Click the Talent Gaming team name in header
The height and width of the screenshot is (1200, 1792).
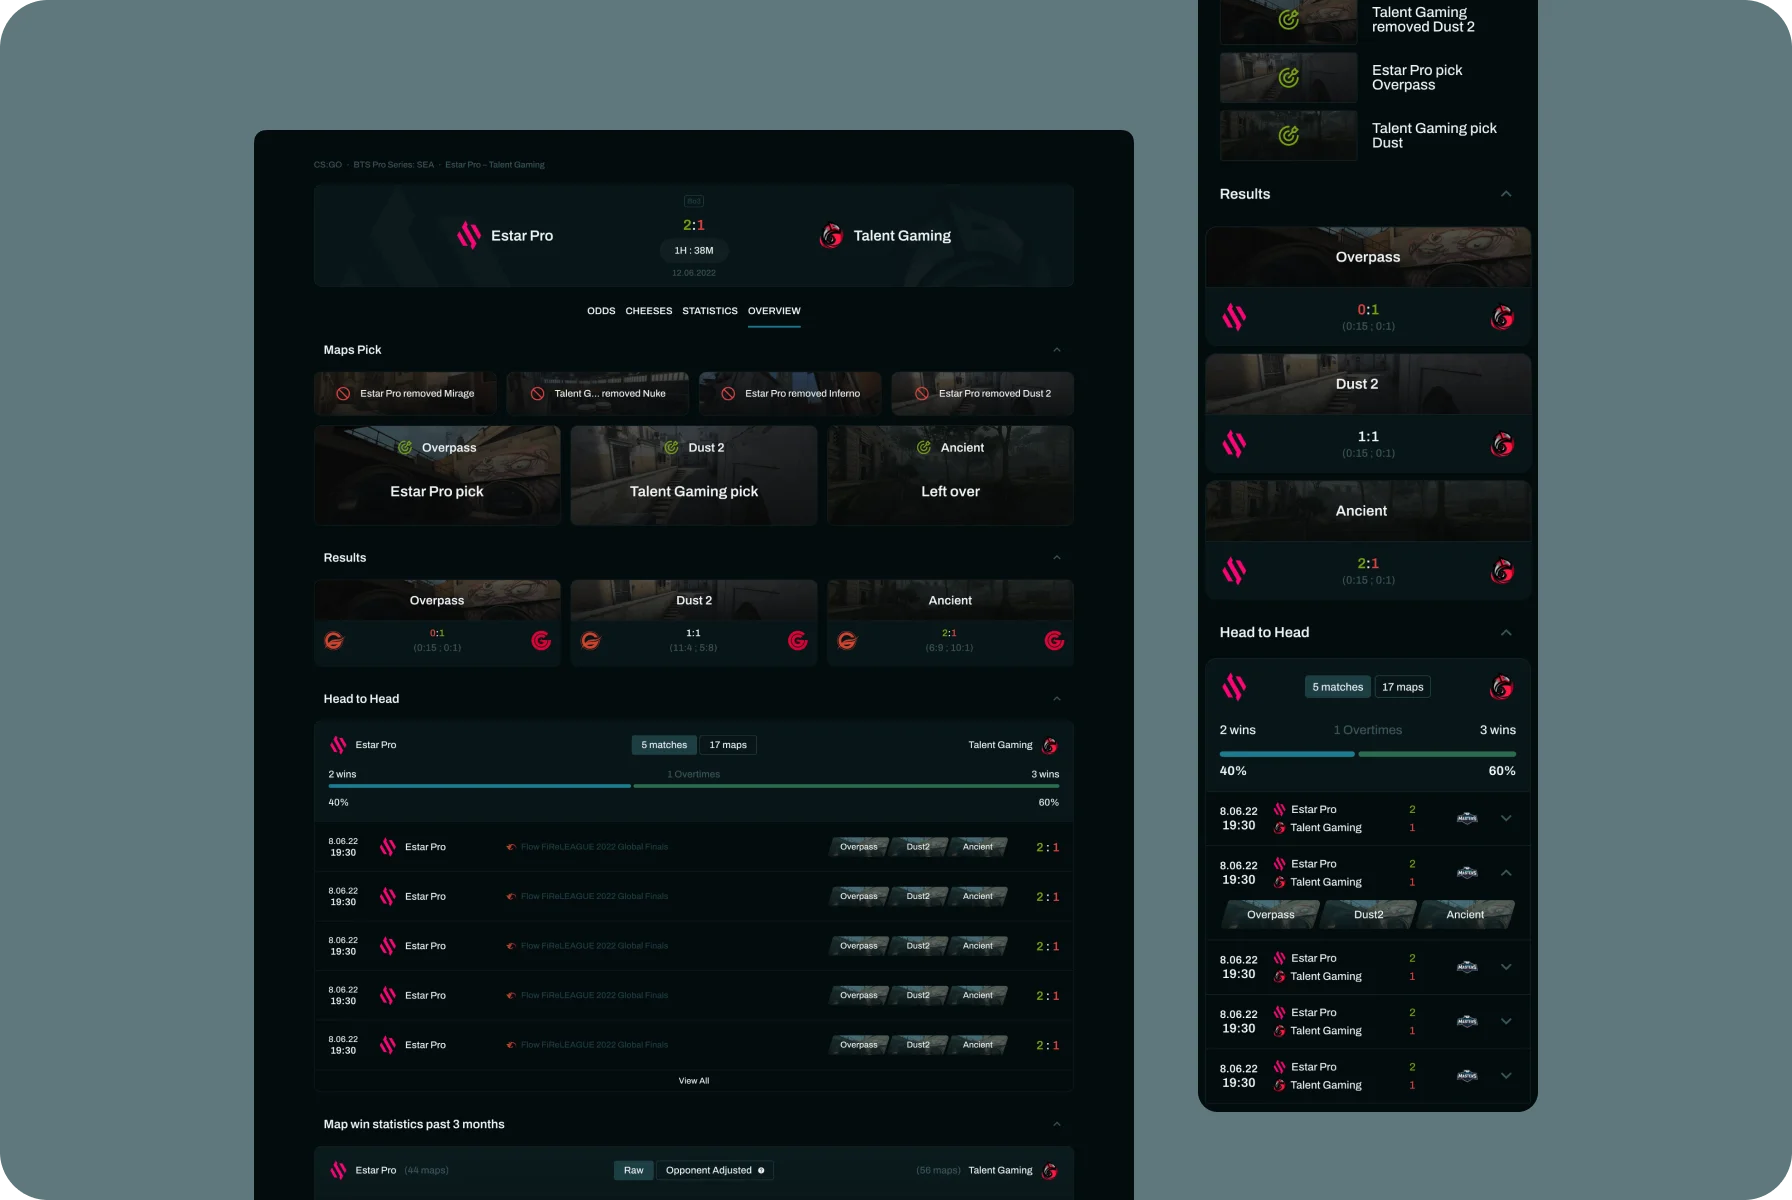click(x=902, y=236)
